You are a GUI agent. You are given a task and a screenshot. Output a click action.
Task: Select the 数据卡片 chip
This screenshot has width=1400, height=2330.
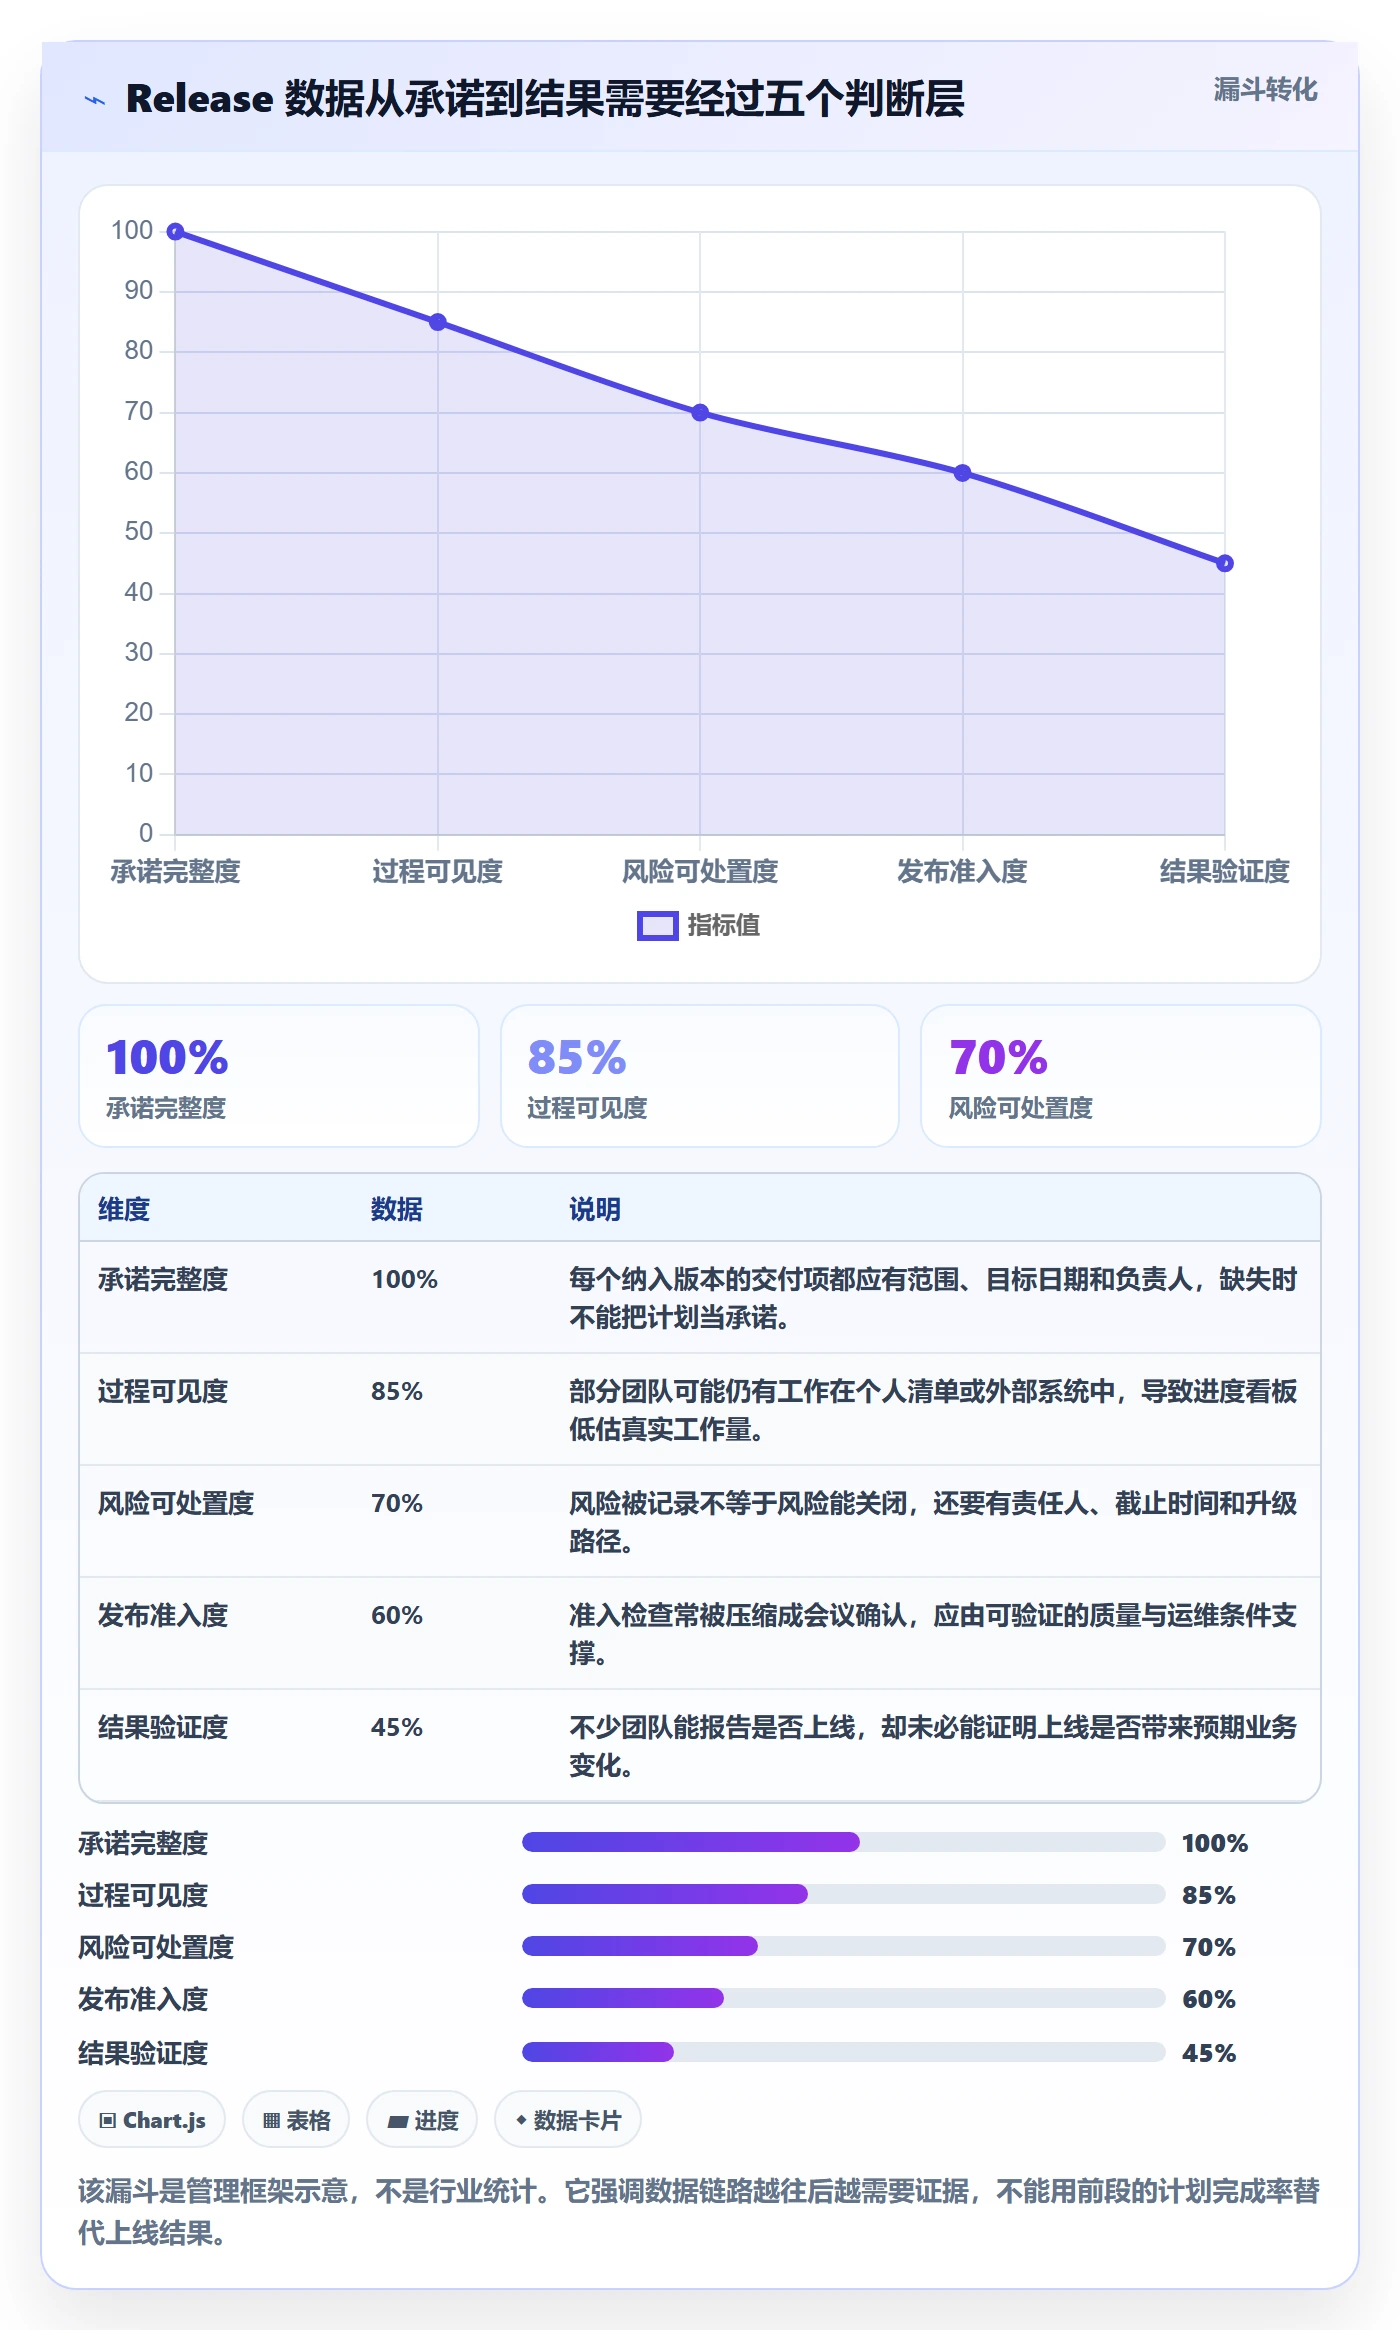[x=568, y=2119]
